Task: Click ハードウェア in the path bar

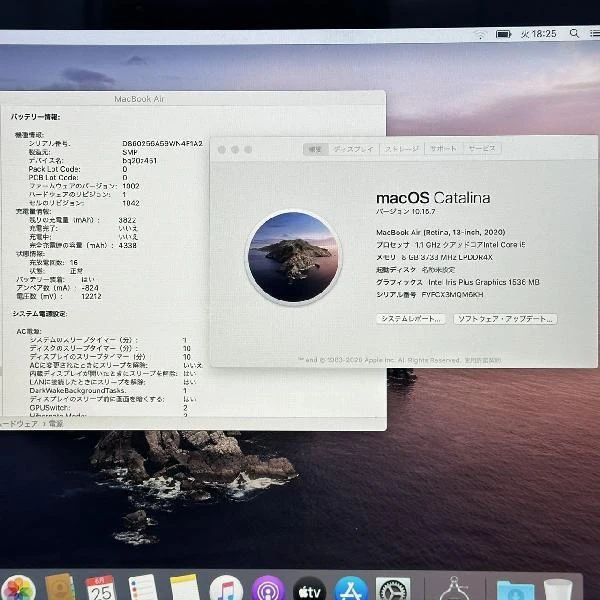Action: (x=19, y=424)
